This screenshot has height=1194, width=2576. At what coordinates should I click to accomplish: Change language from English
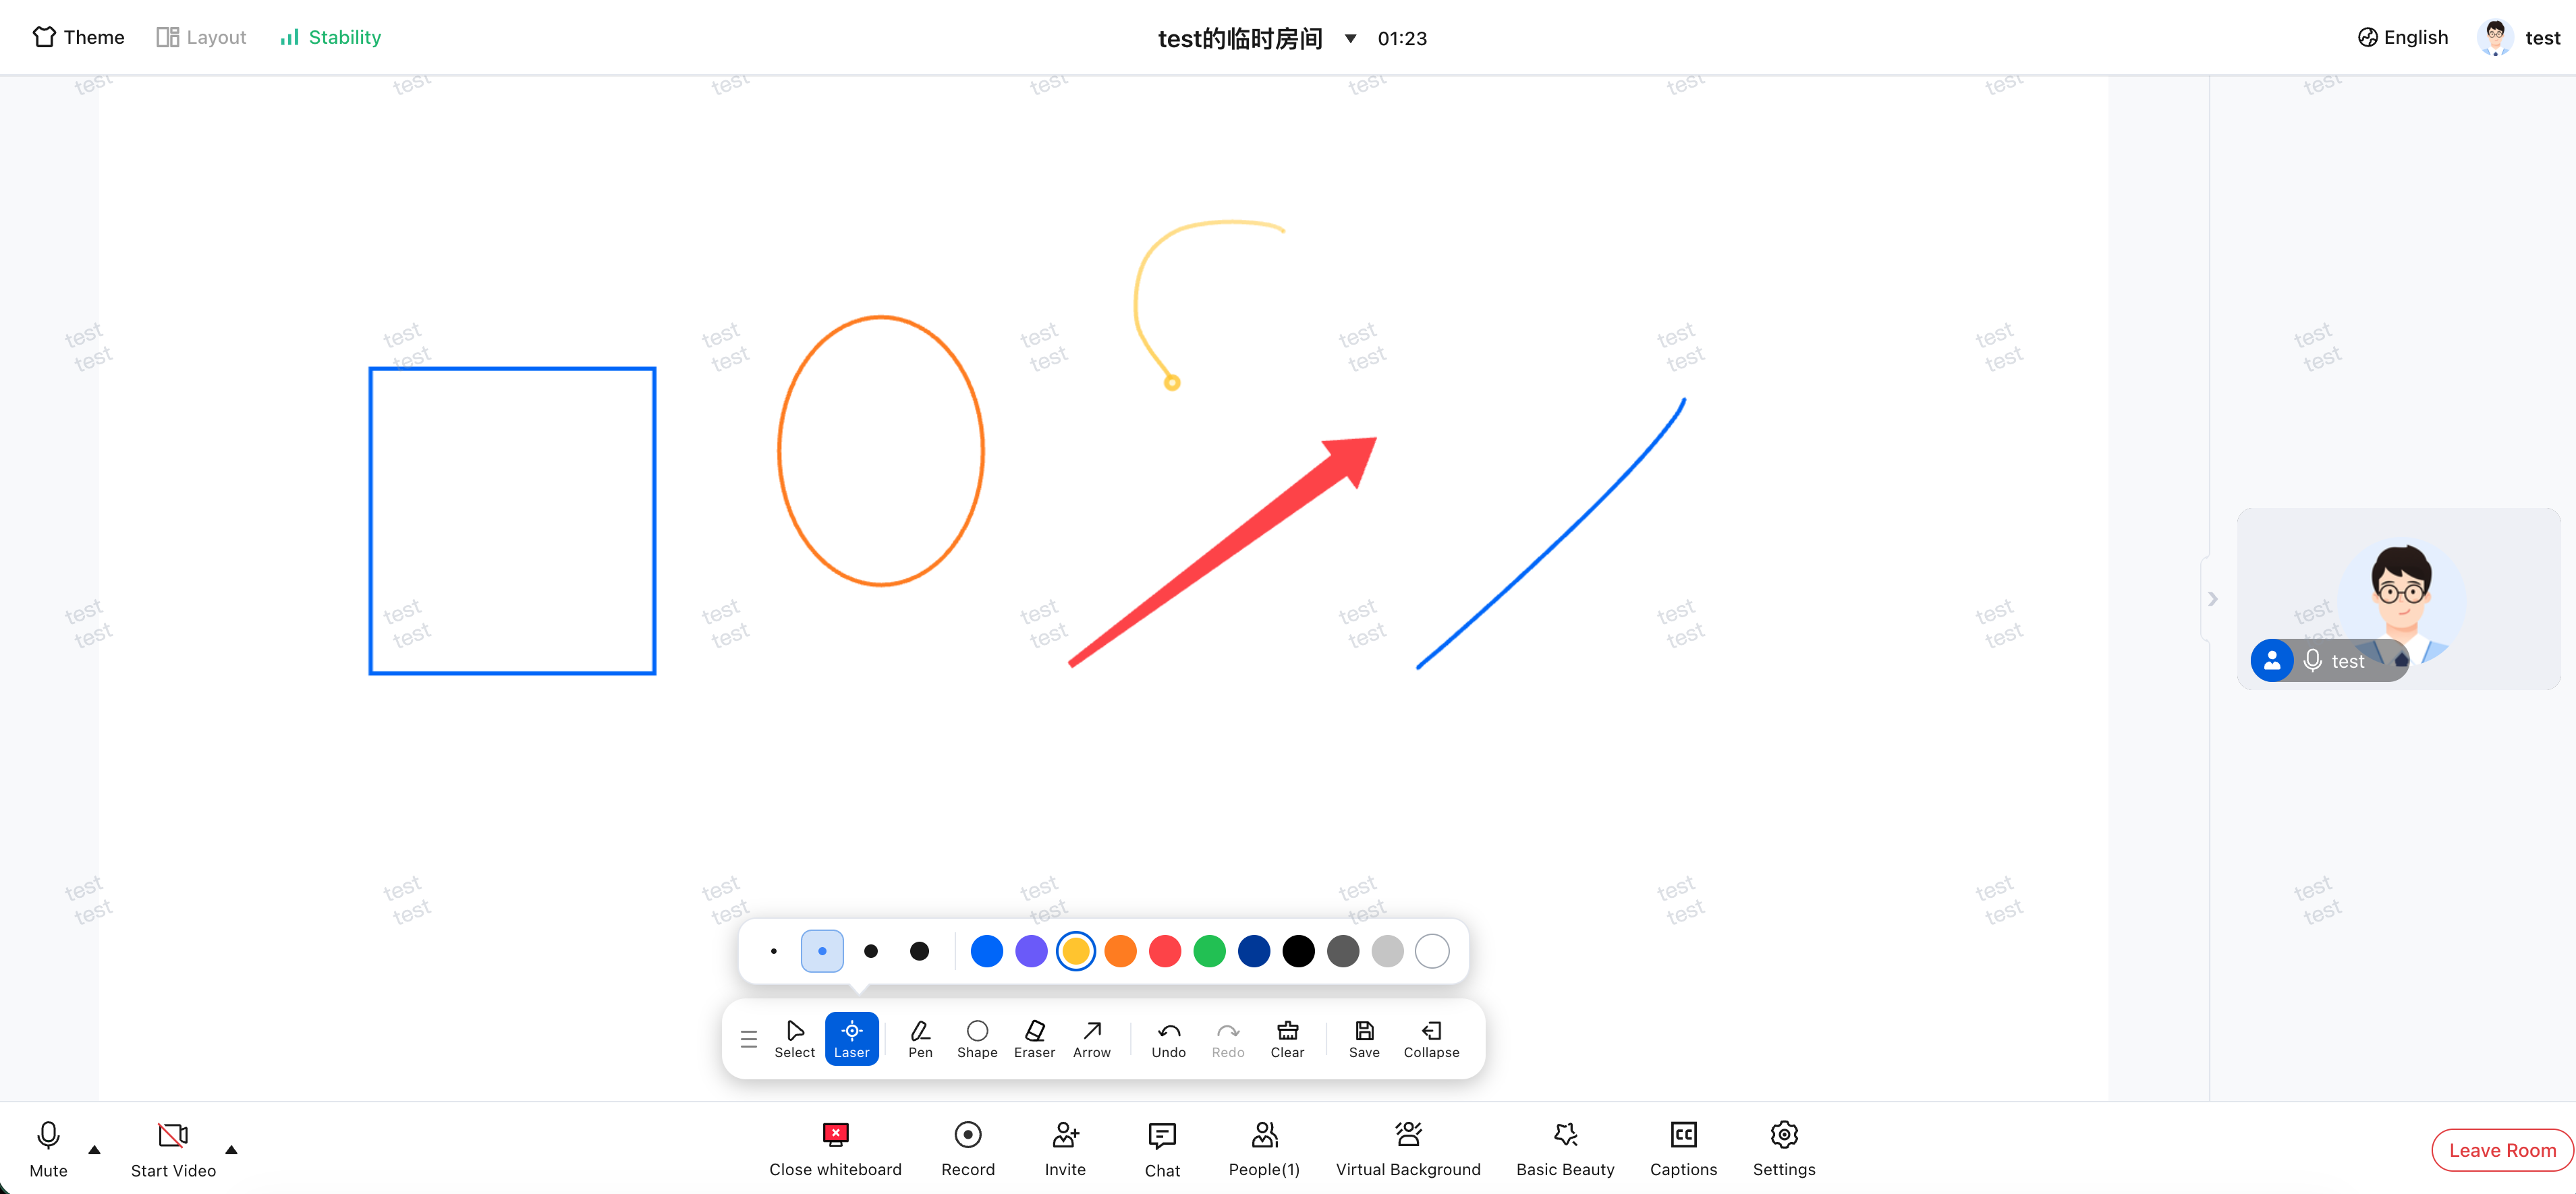click(x=2403, y=37)
